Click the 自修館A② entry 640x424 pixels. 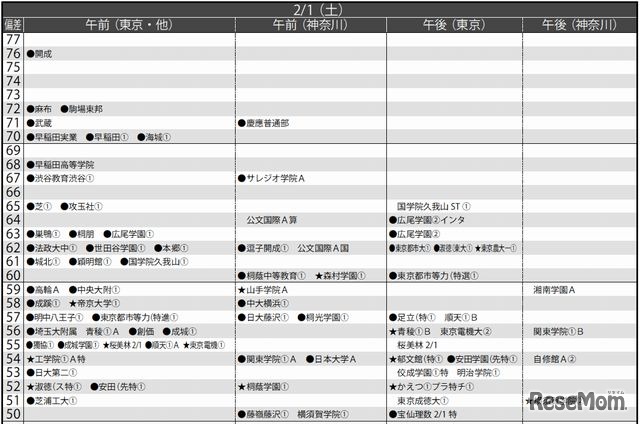coord(554,360)
